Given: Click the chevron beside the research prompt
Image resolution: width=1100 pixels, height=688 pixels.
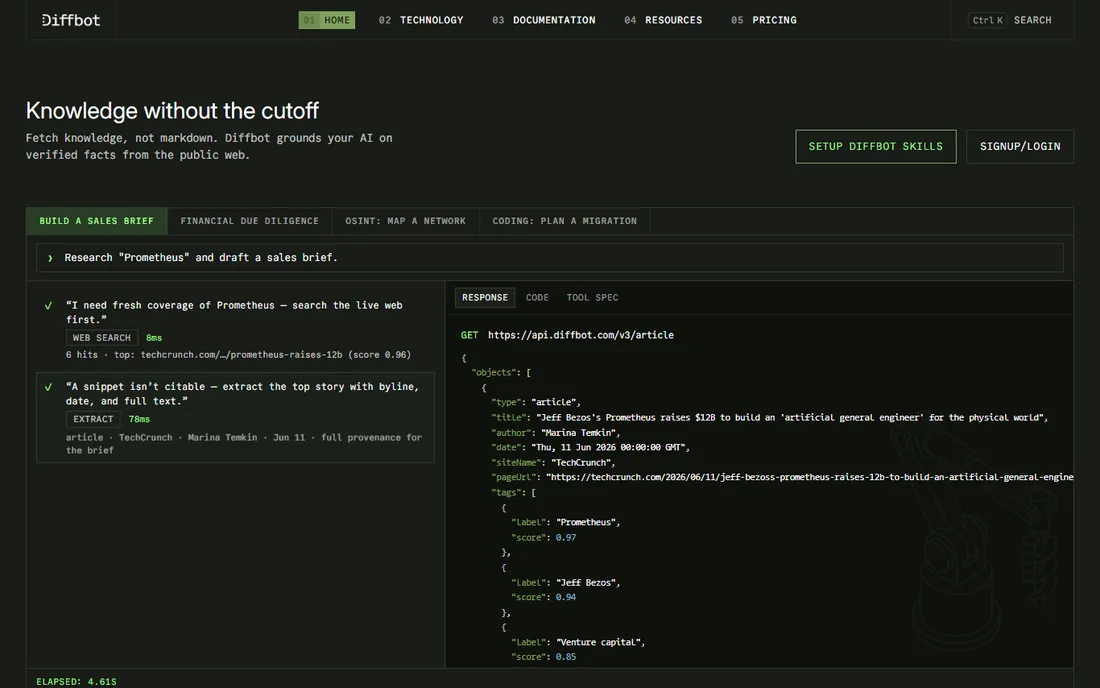Looking at the screenshot, I should (x=50, y=258).
